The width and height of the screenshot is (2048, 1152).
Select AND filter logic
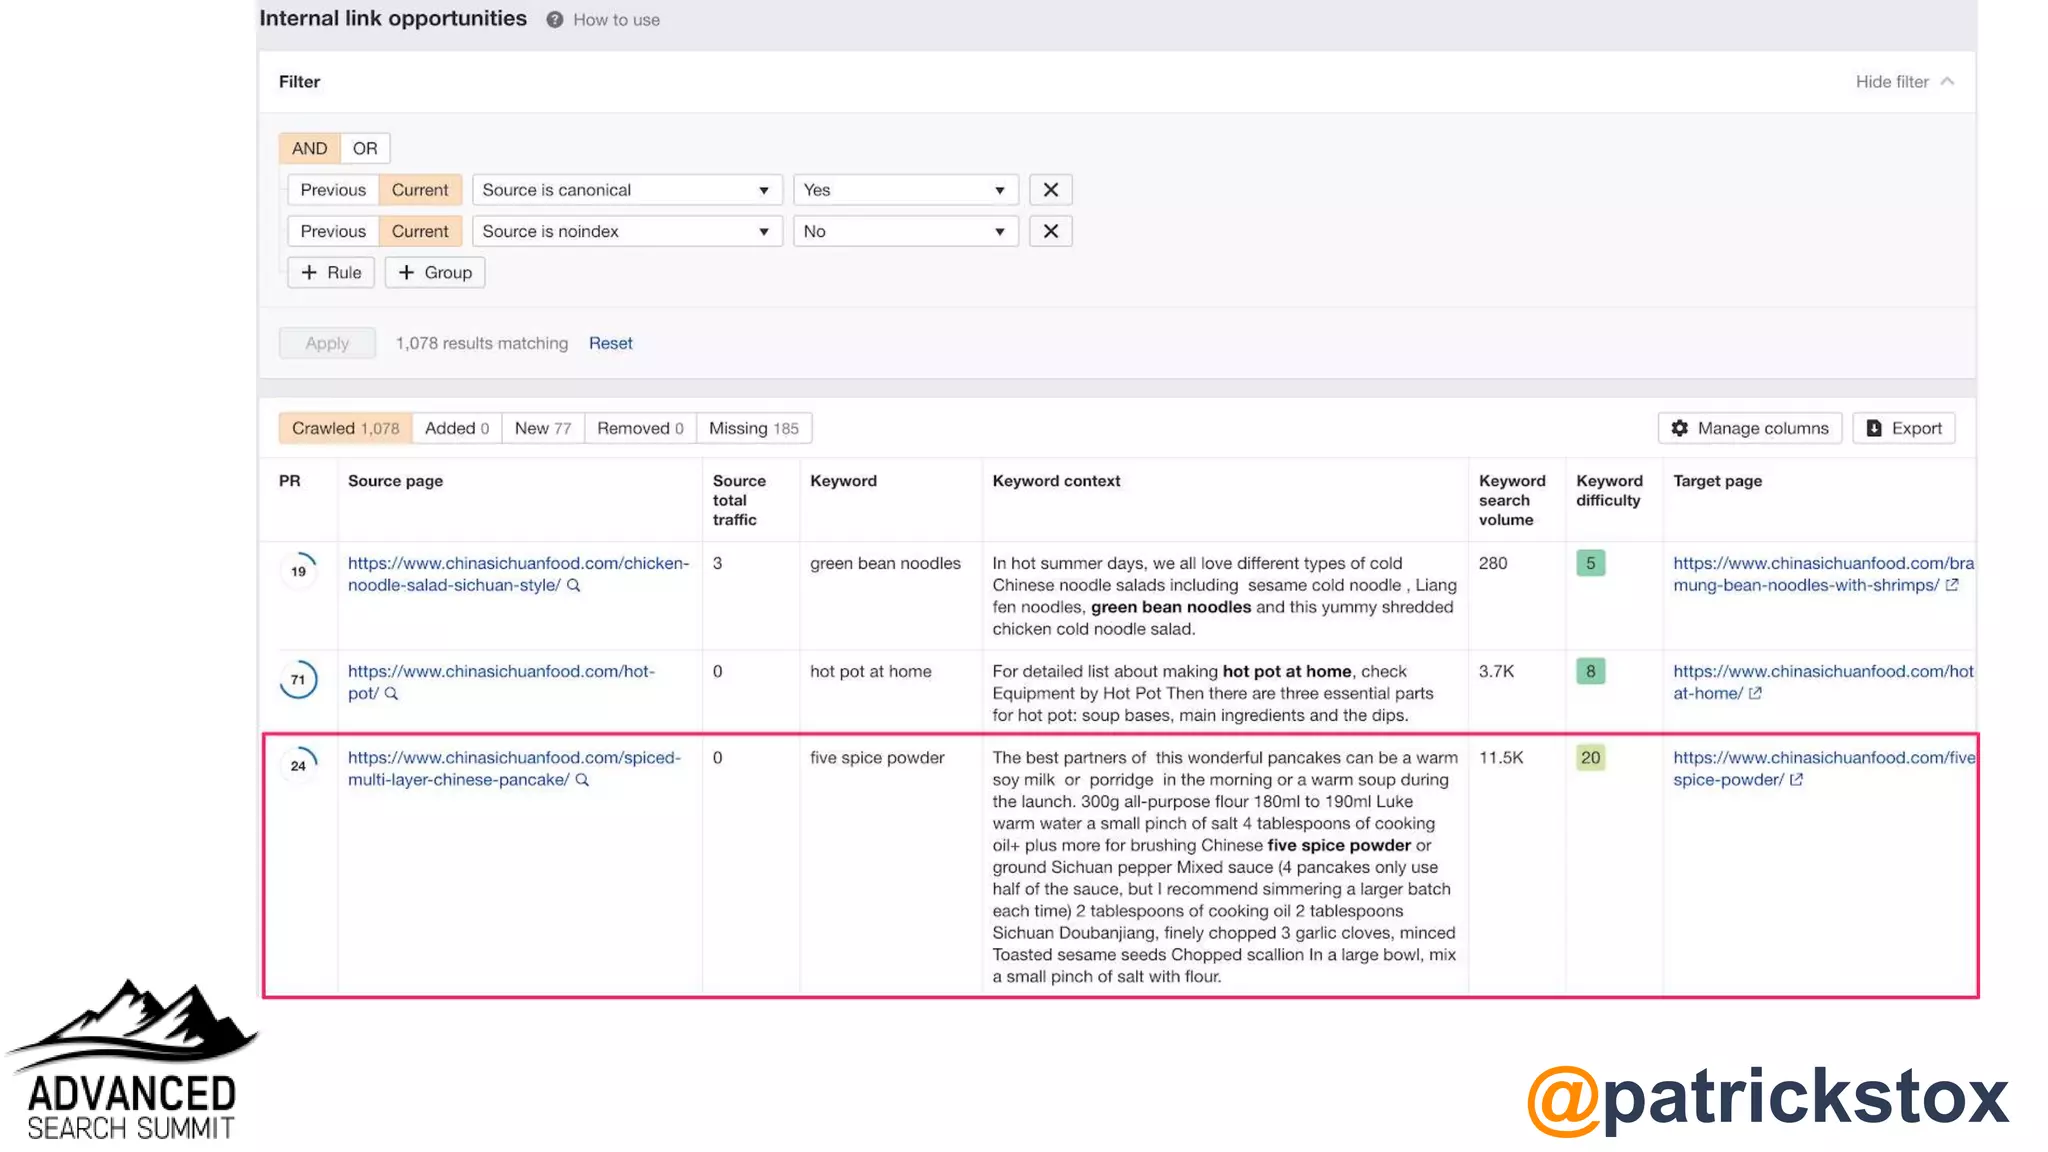click(309, 148)
